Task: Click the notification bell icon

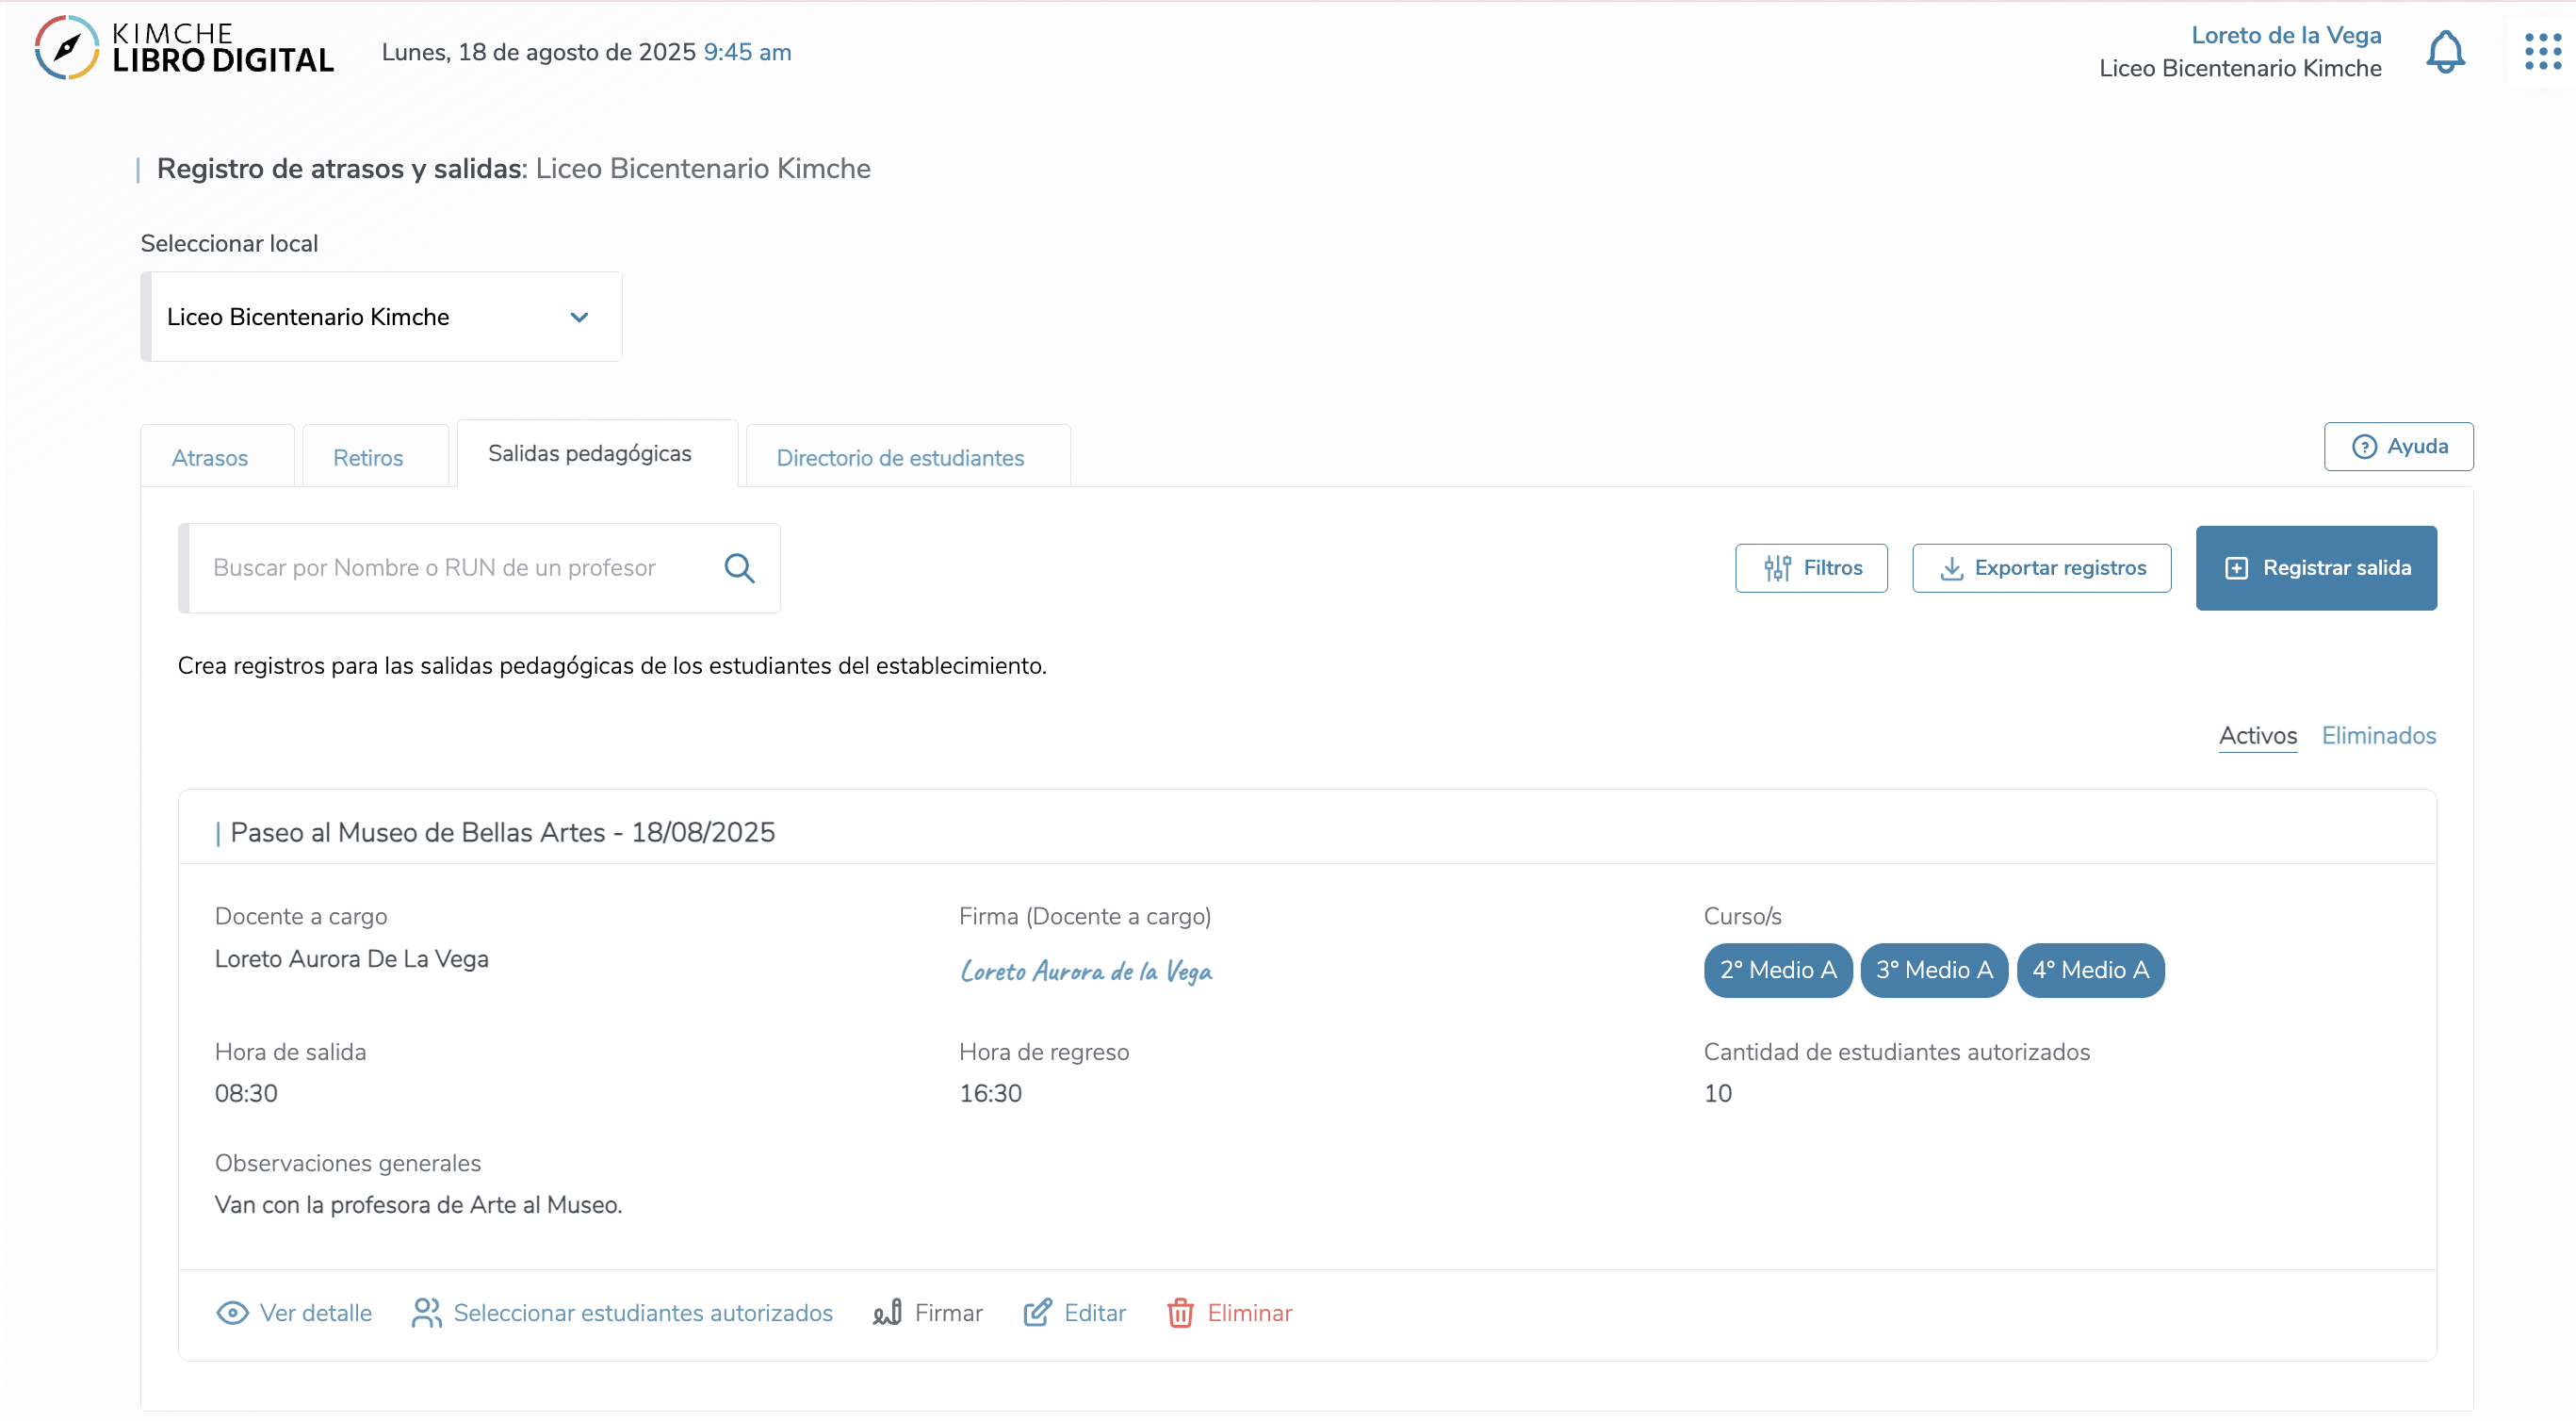Action: (x=2444, y=52)
